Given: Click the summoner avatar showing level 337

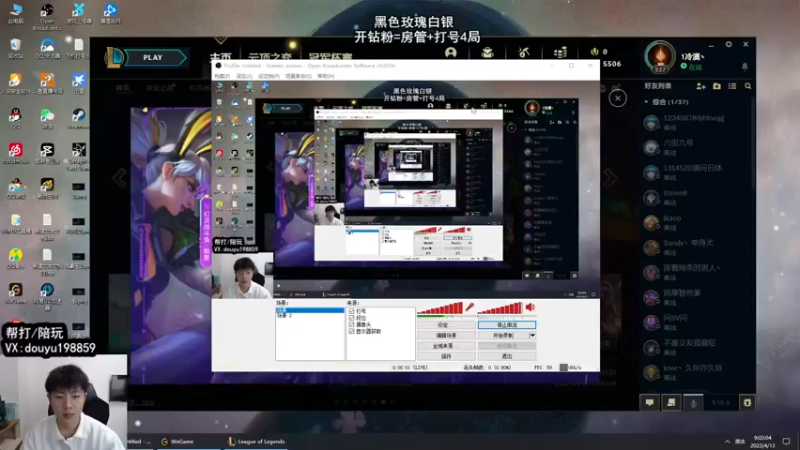Looking at the screenshot, I should click(x=660, y=56).
